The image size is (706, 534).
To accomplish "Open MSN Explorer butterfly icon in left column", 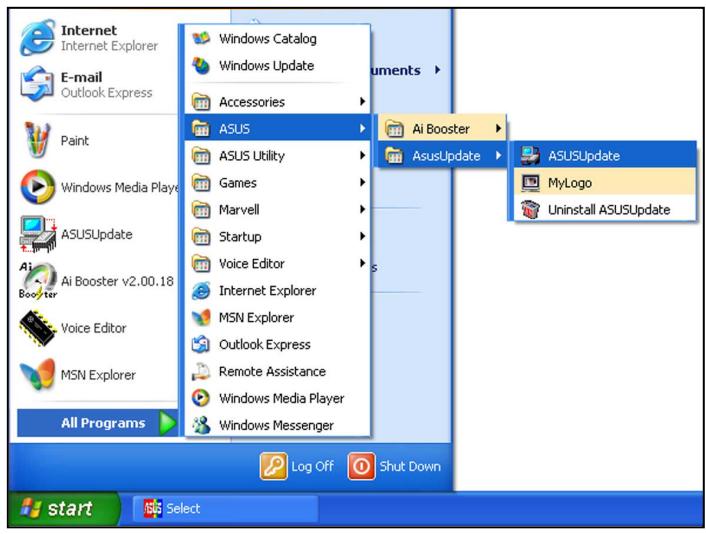I will (38, 375).
